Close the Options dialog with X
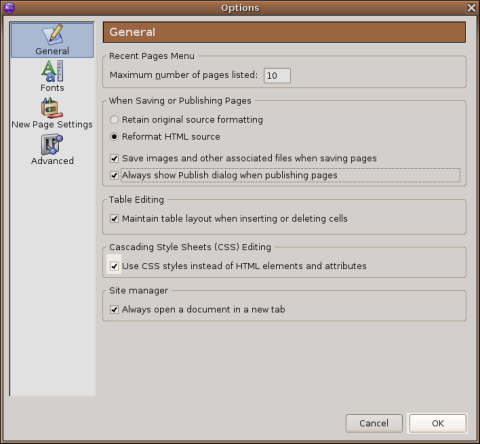 click(x=471, y=8)
